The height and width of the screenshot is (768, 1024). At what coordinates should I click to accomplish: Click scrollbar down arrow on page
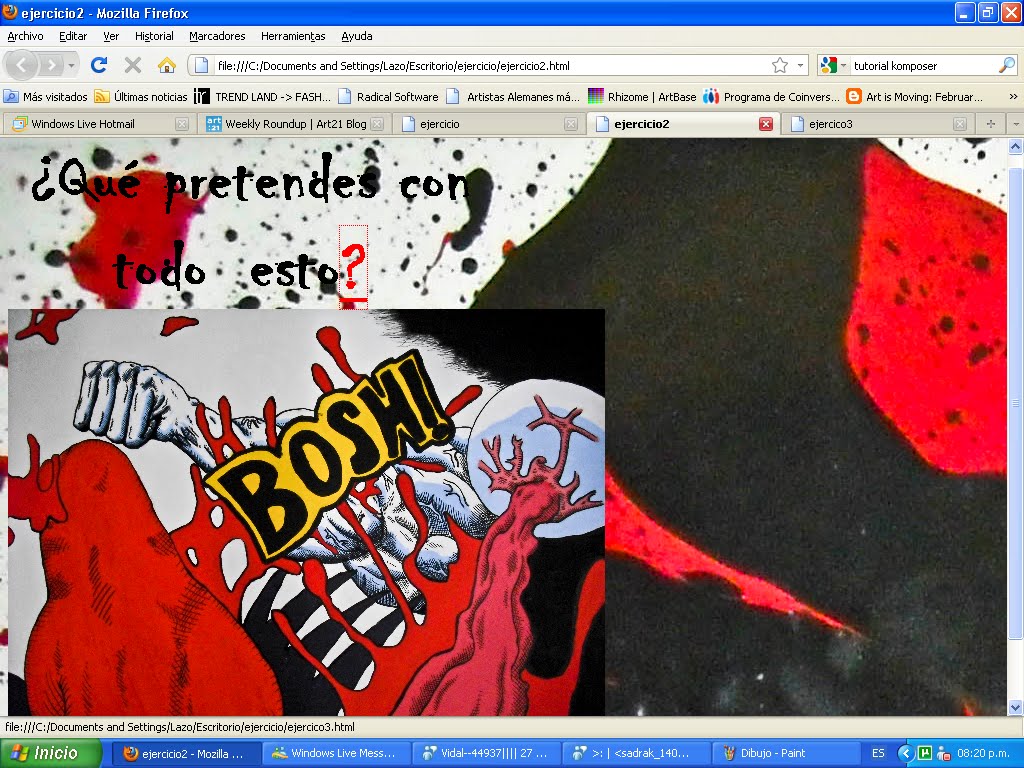(1015, 707)
